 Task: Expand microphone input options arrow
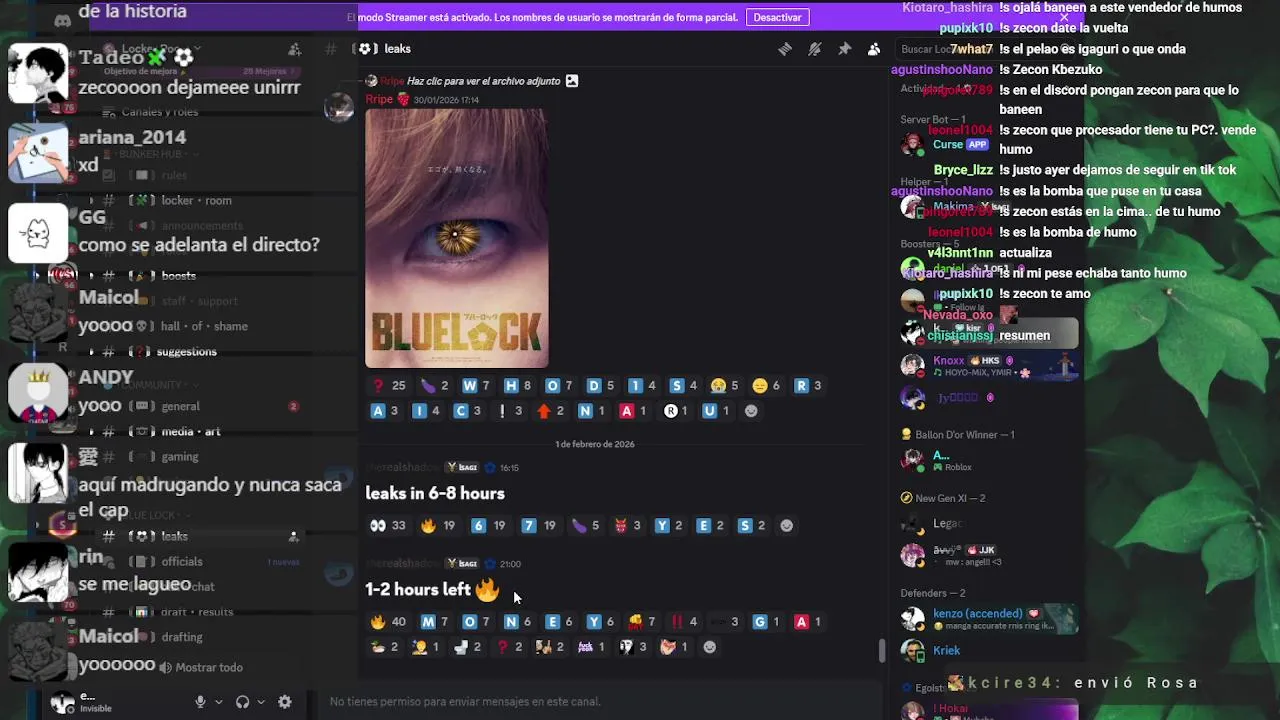(218, 702)
